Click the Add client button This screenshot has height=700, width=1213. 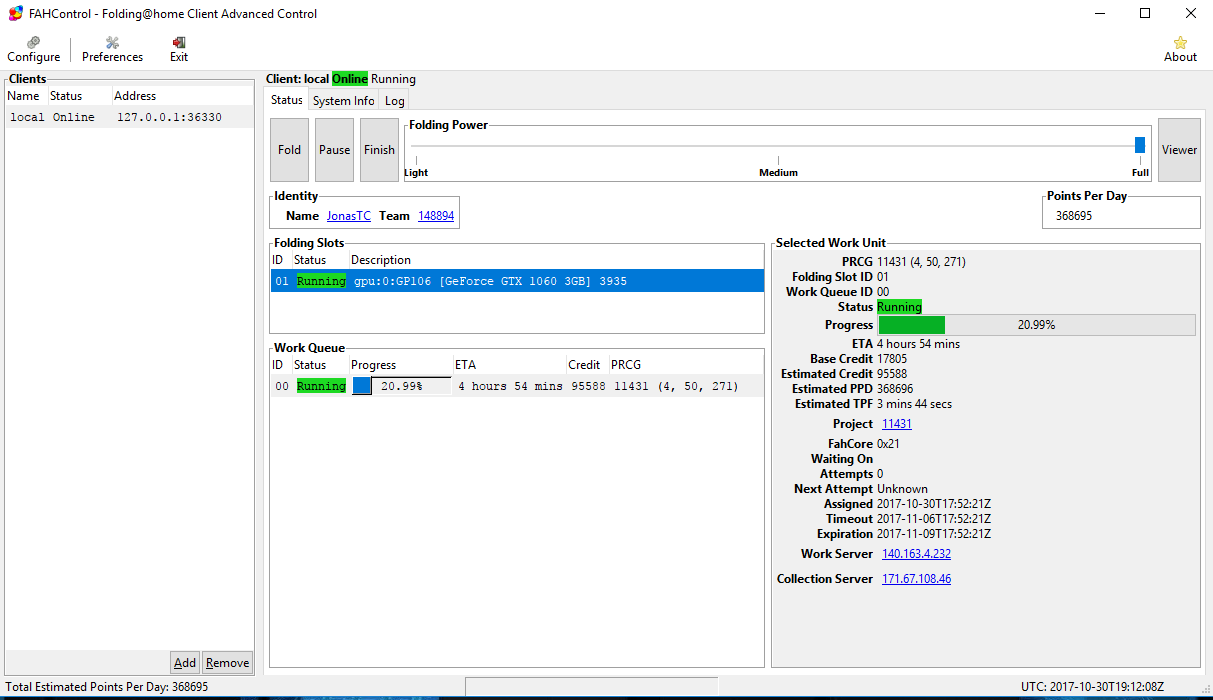point(185,663)
